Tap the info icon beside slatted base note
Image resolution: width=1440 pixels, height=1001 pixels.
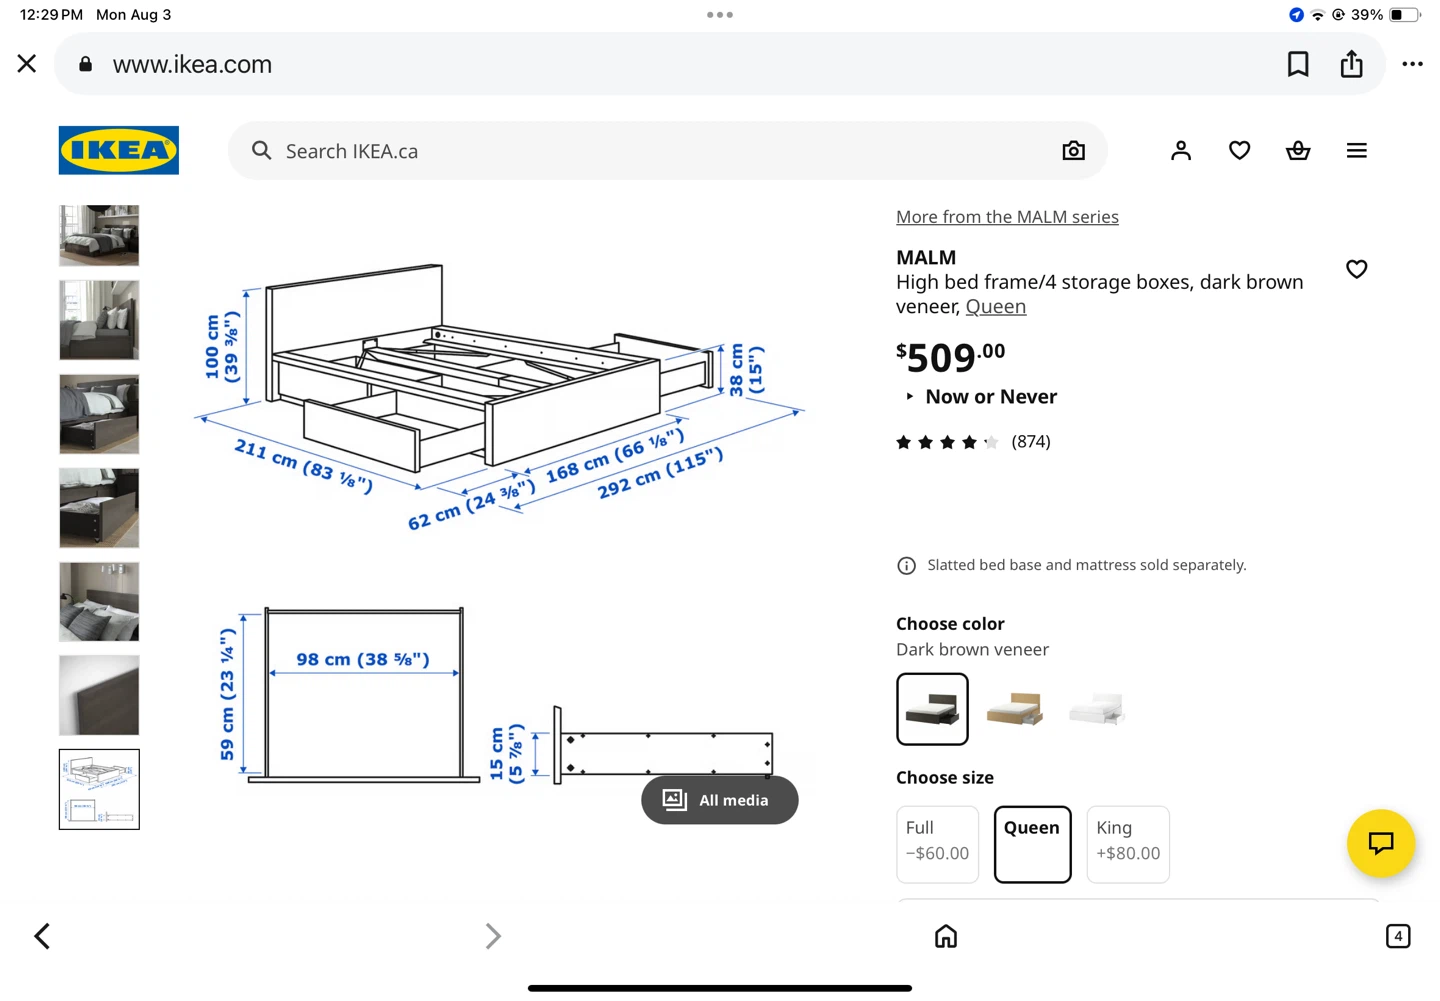[x=906, y=566]
